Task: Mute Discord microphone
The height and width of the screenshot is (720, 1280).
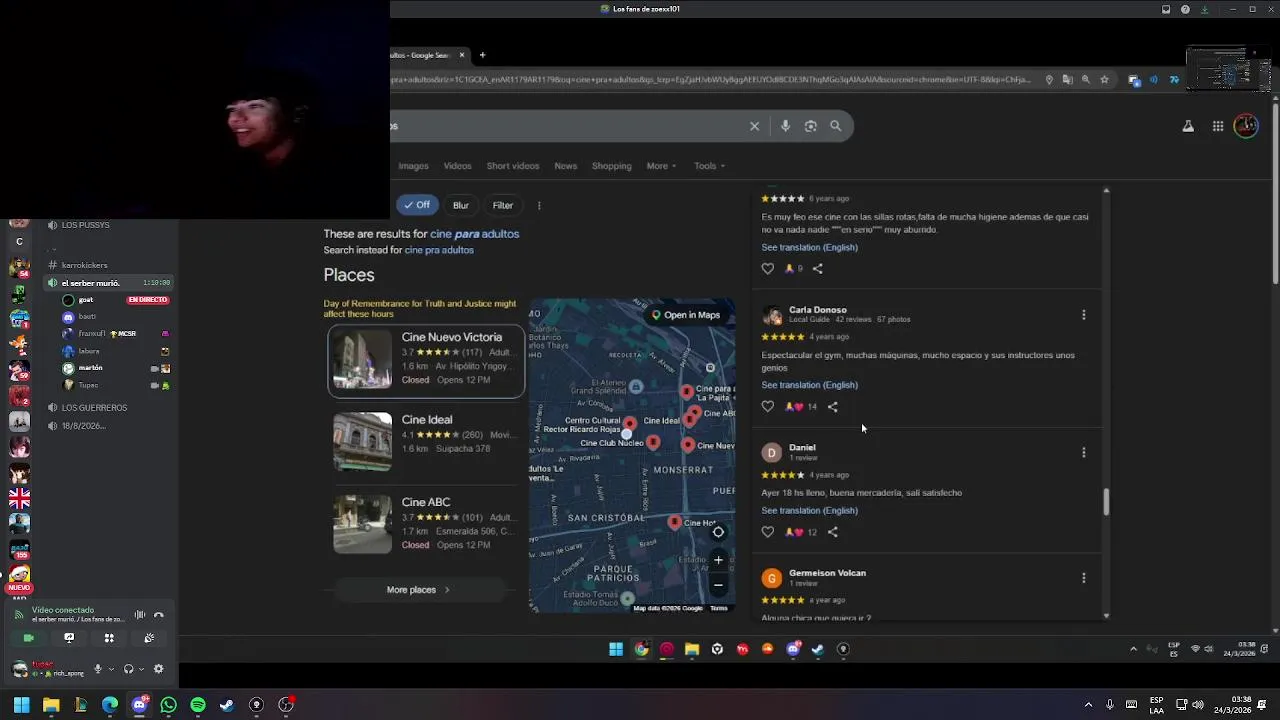Action: click(97, 669)
